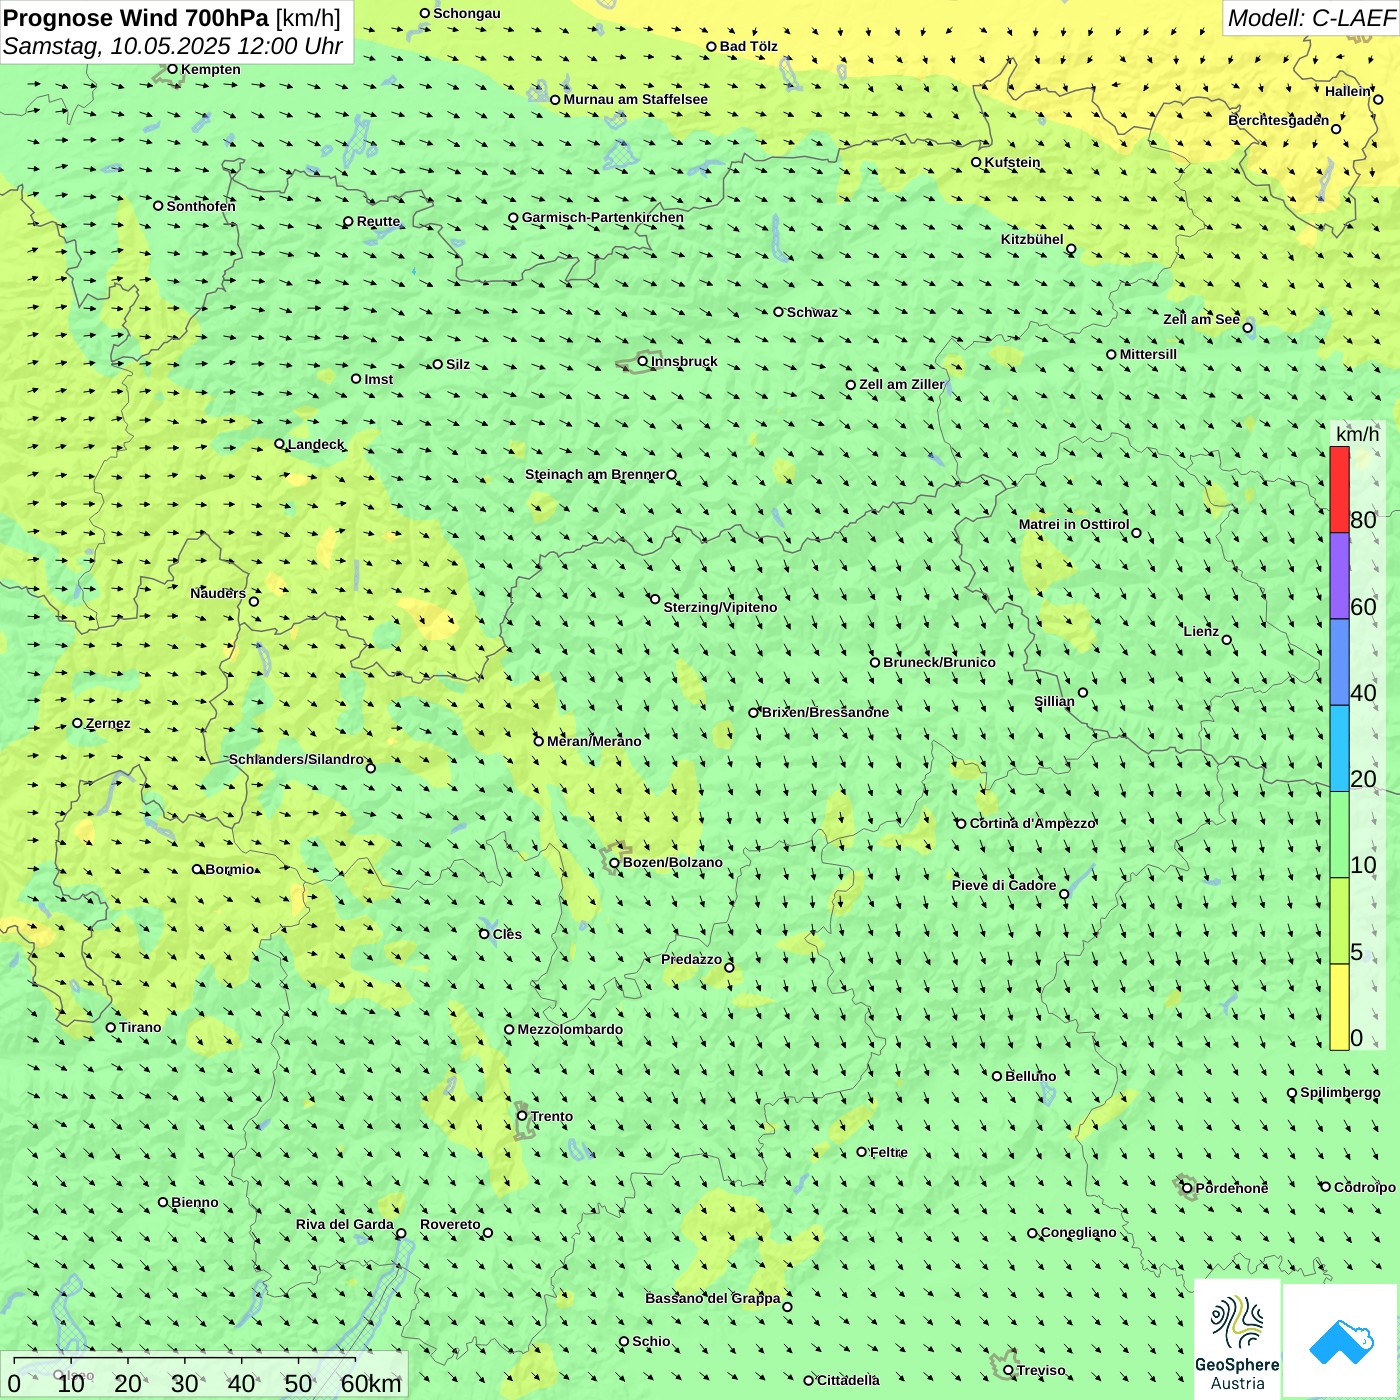Click the "Murnau am Staffelsee" label
The image size is (1400, 1400).
(635, 99)
